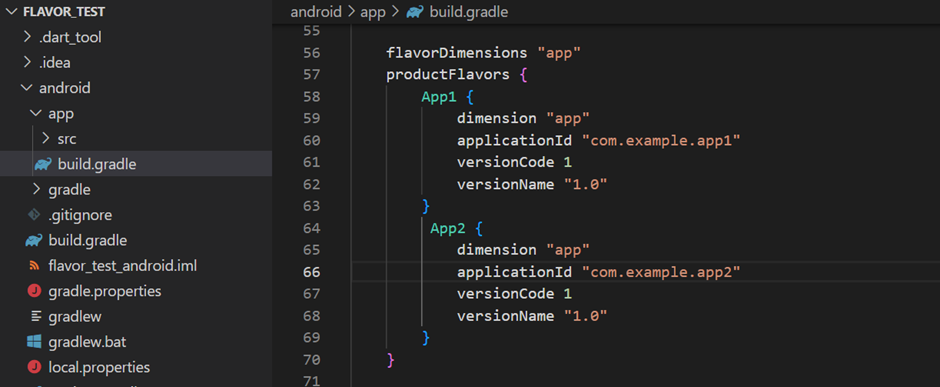Screen dimensions: 940x387
Task: Click versionCode on line 61
Action: tap(505, 162)
